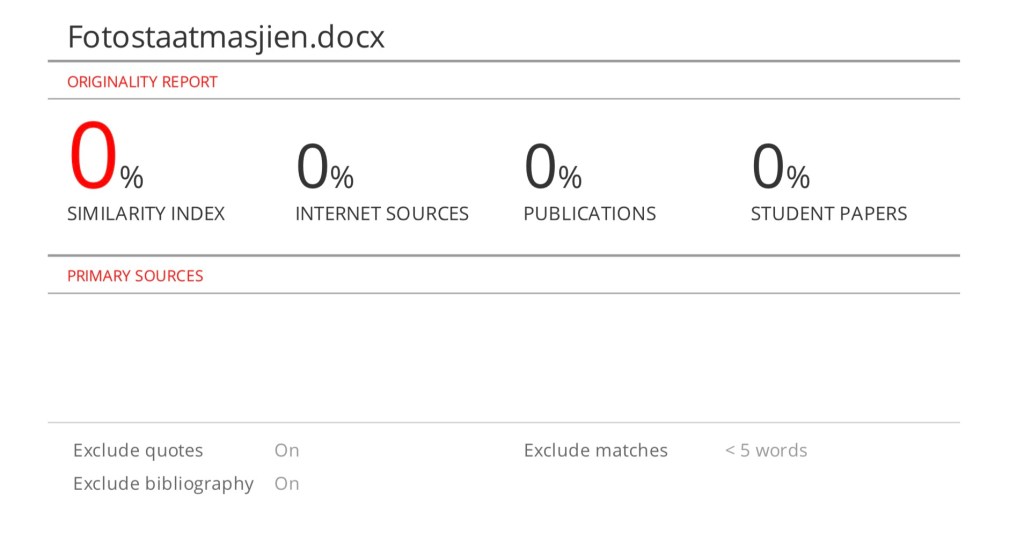Click the zero above Publications
1024x550 pixels.
[540, 166]
